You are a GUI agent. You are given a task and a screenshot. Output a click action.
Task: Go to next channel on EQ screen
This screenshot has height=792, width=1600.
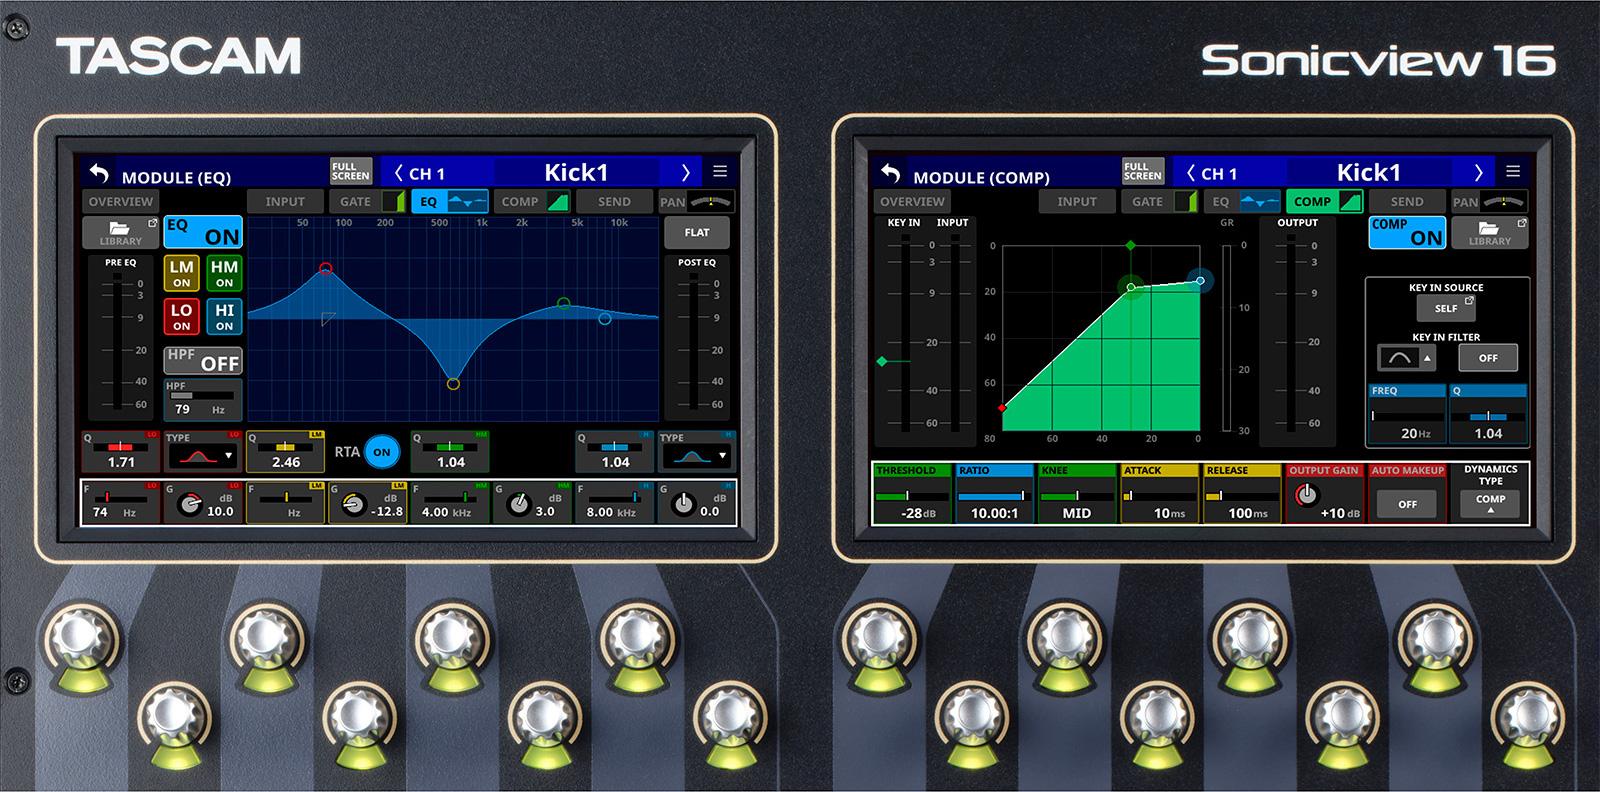click(x=686, y=172)
